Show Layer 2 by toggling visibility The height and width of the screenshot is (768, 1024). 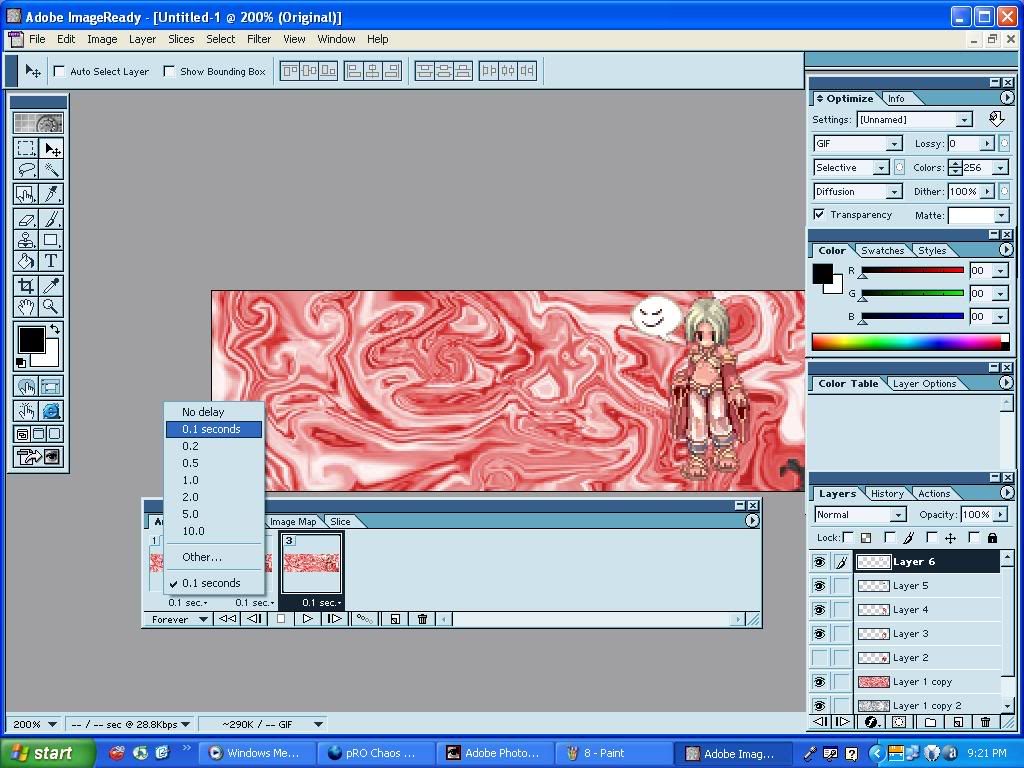(x=819, y=658)
